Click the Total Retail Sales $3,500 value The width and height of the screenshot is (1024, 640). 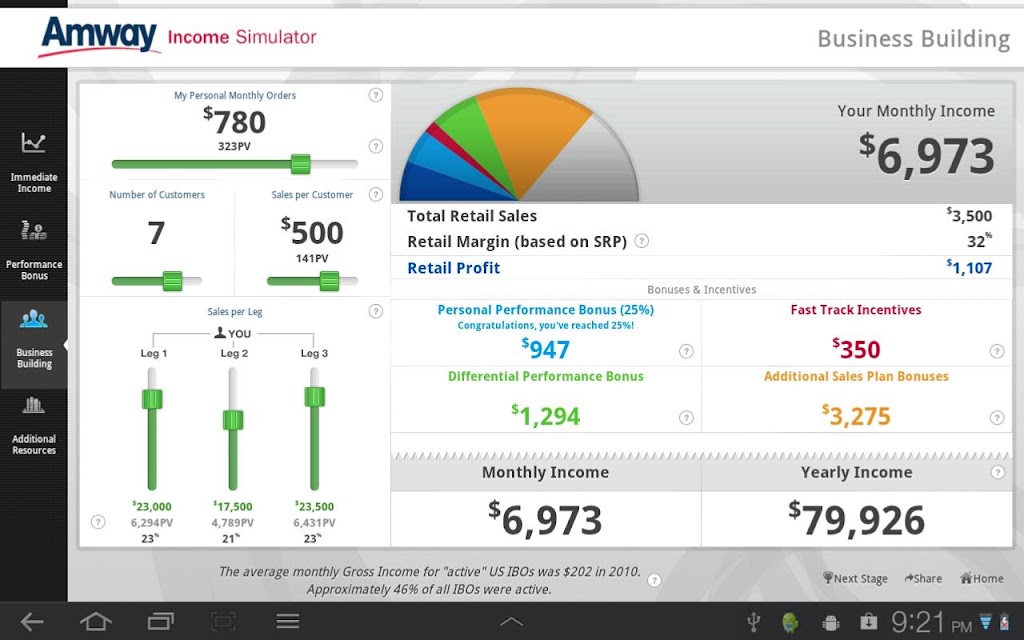(969, 216)
